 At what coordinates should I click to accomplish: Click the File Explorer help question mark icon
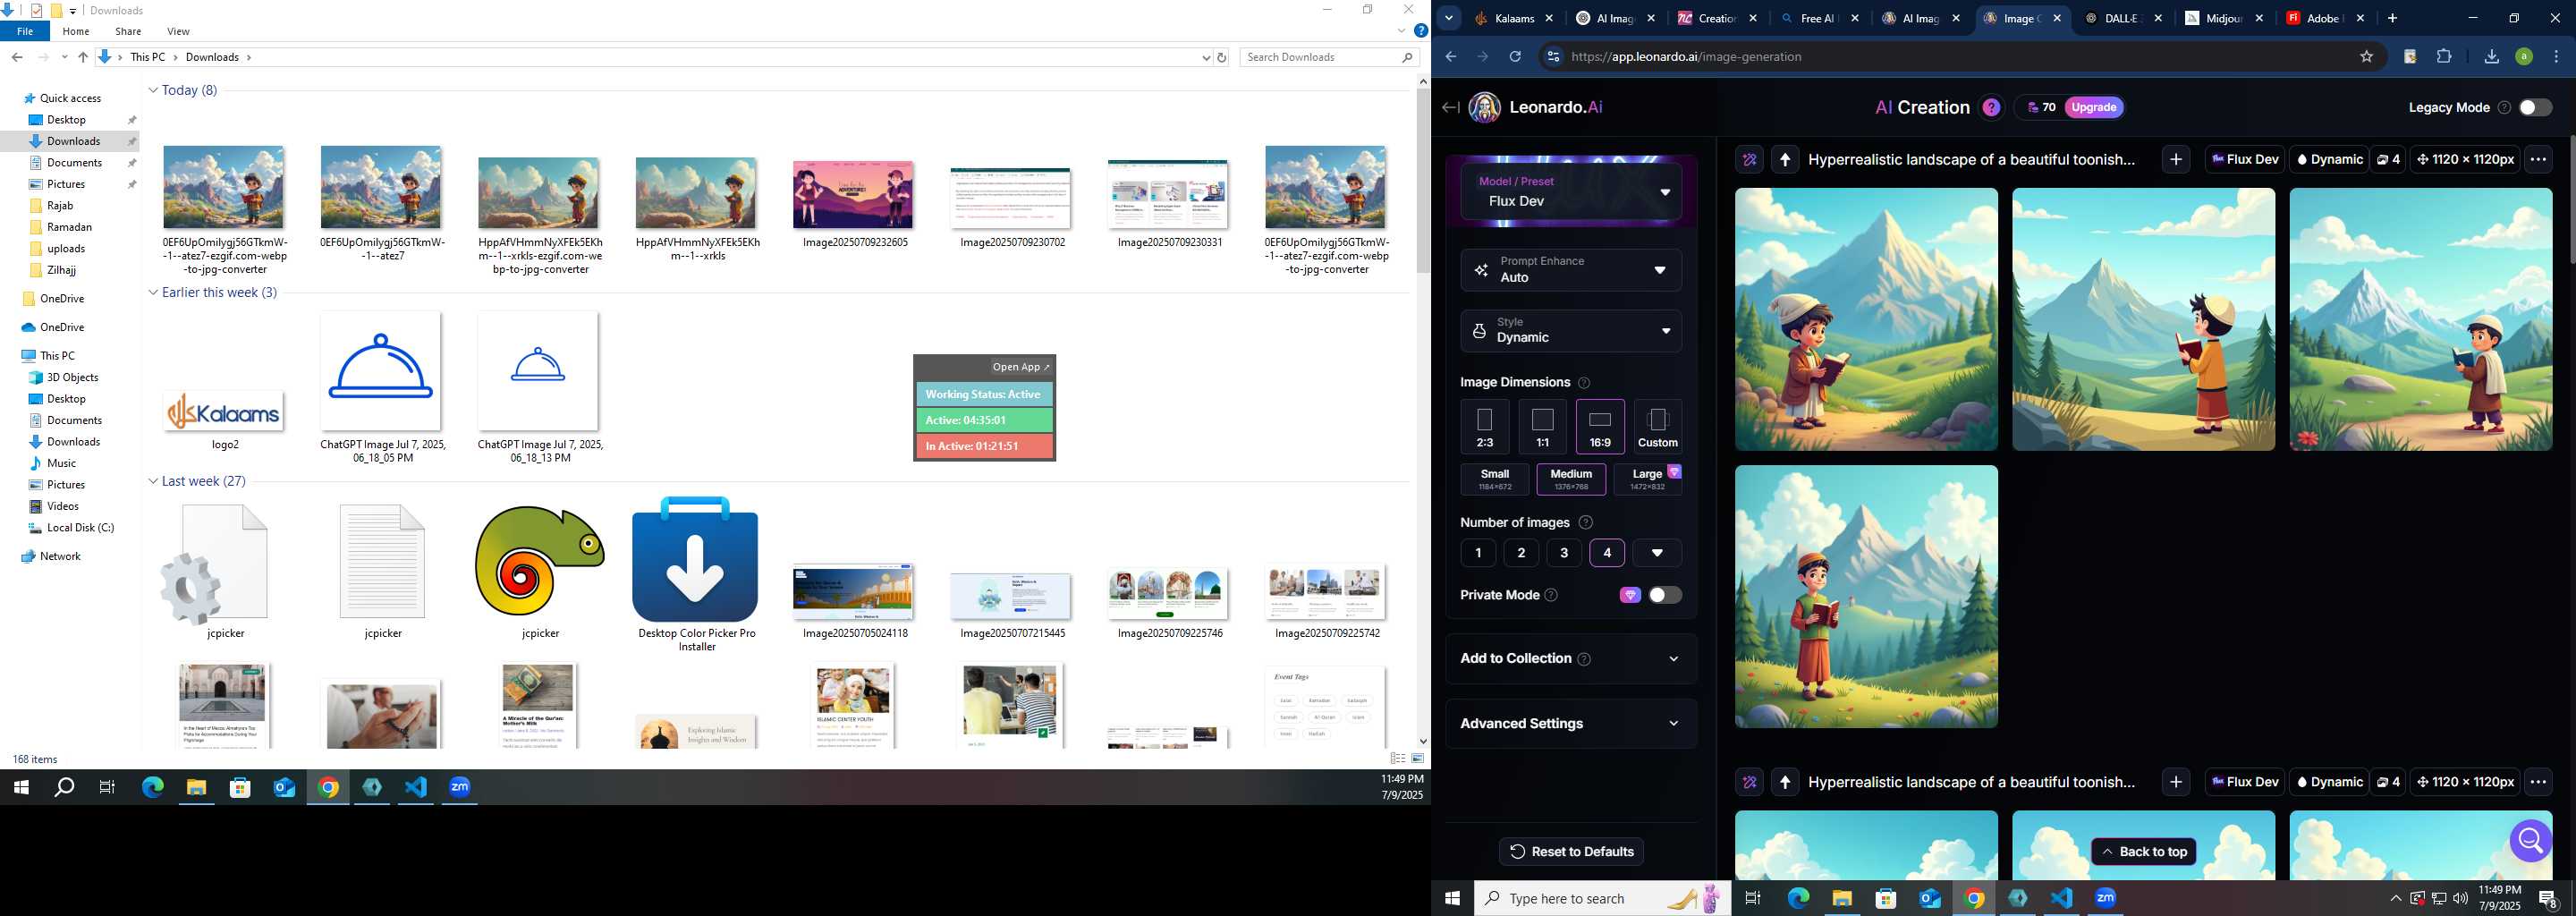1420,31
